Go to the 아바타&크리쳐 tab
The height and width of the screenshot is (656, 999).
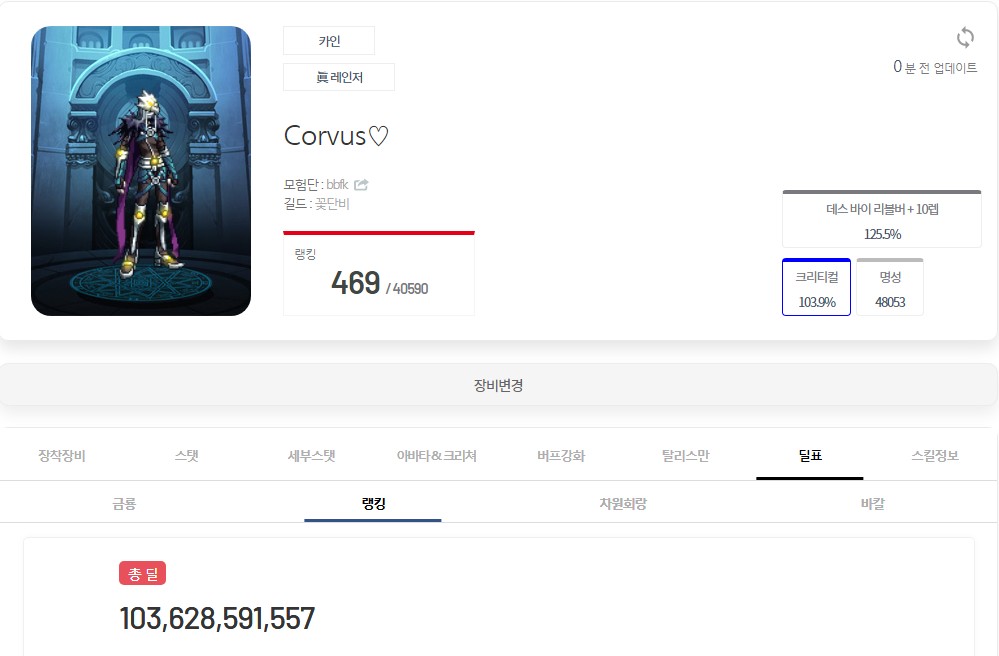tap(436, 456)
